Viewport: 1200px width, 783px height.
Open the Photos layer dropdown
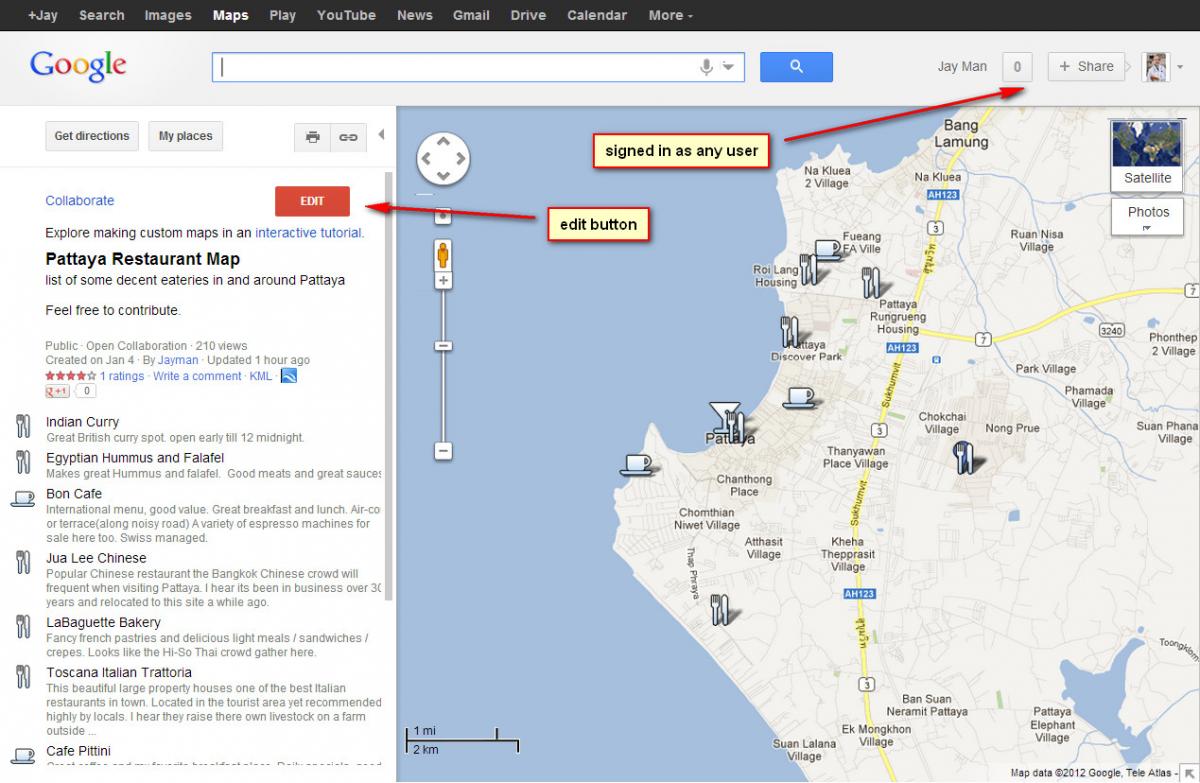point(1148,217)
